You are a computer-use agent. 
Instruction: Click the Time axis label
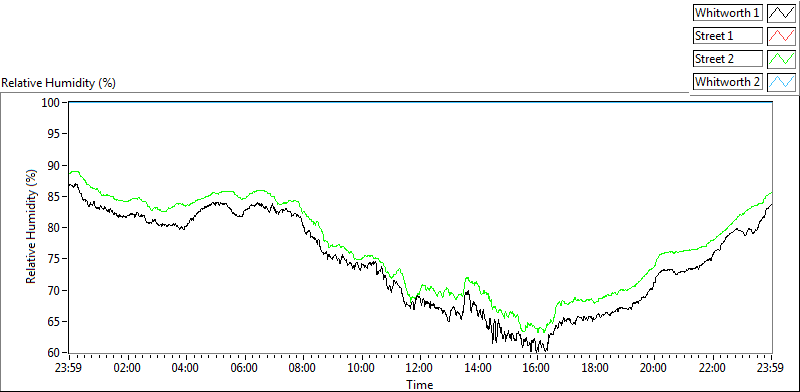pos(420,384)
